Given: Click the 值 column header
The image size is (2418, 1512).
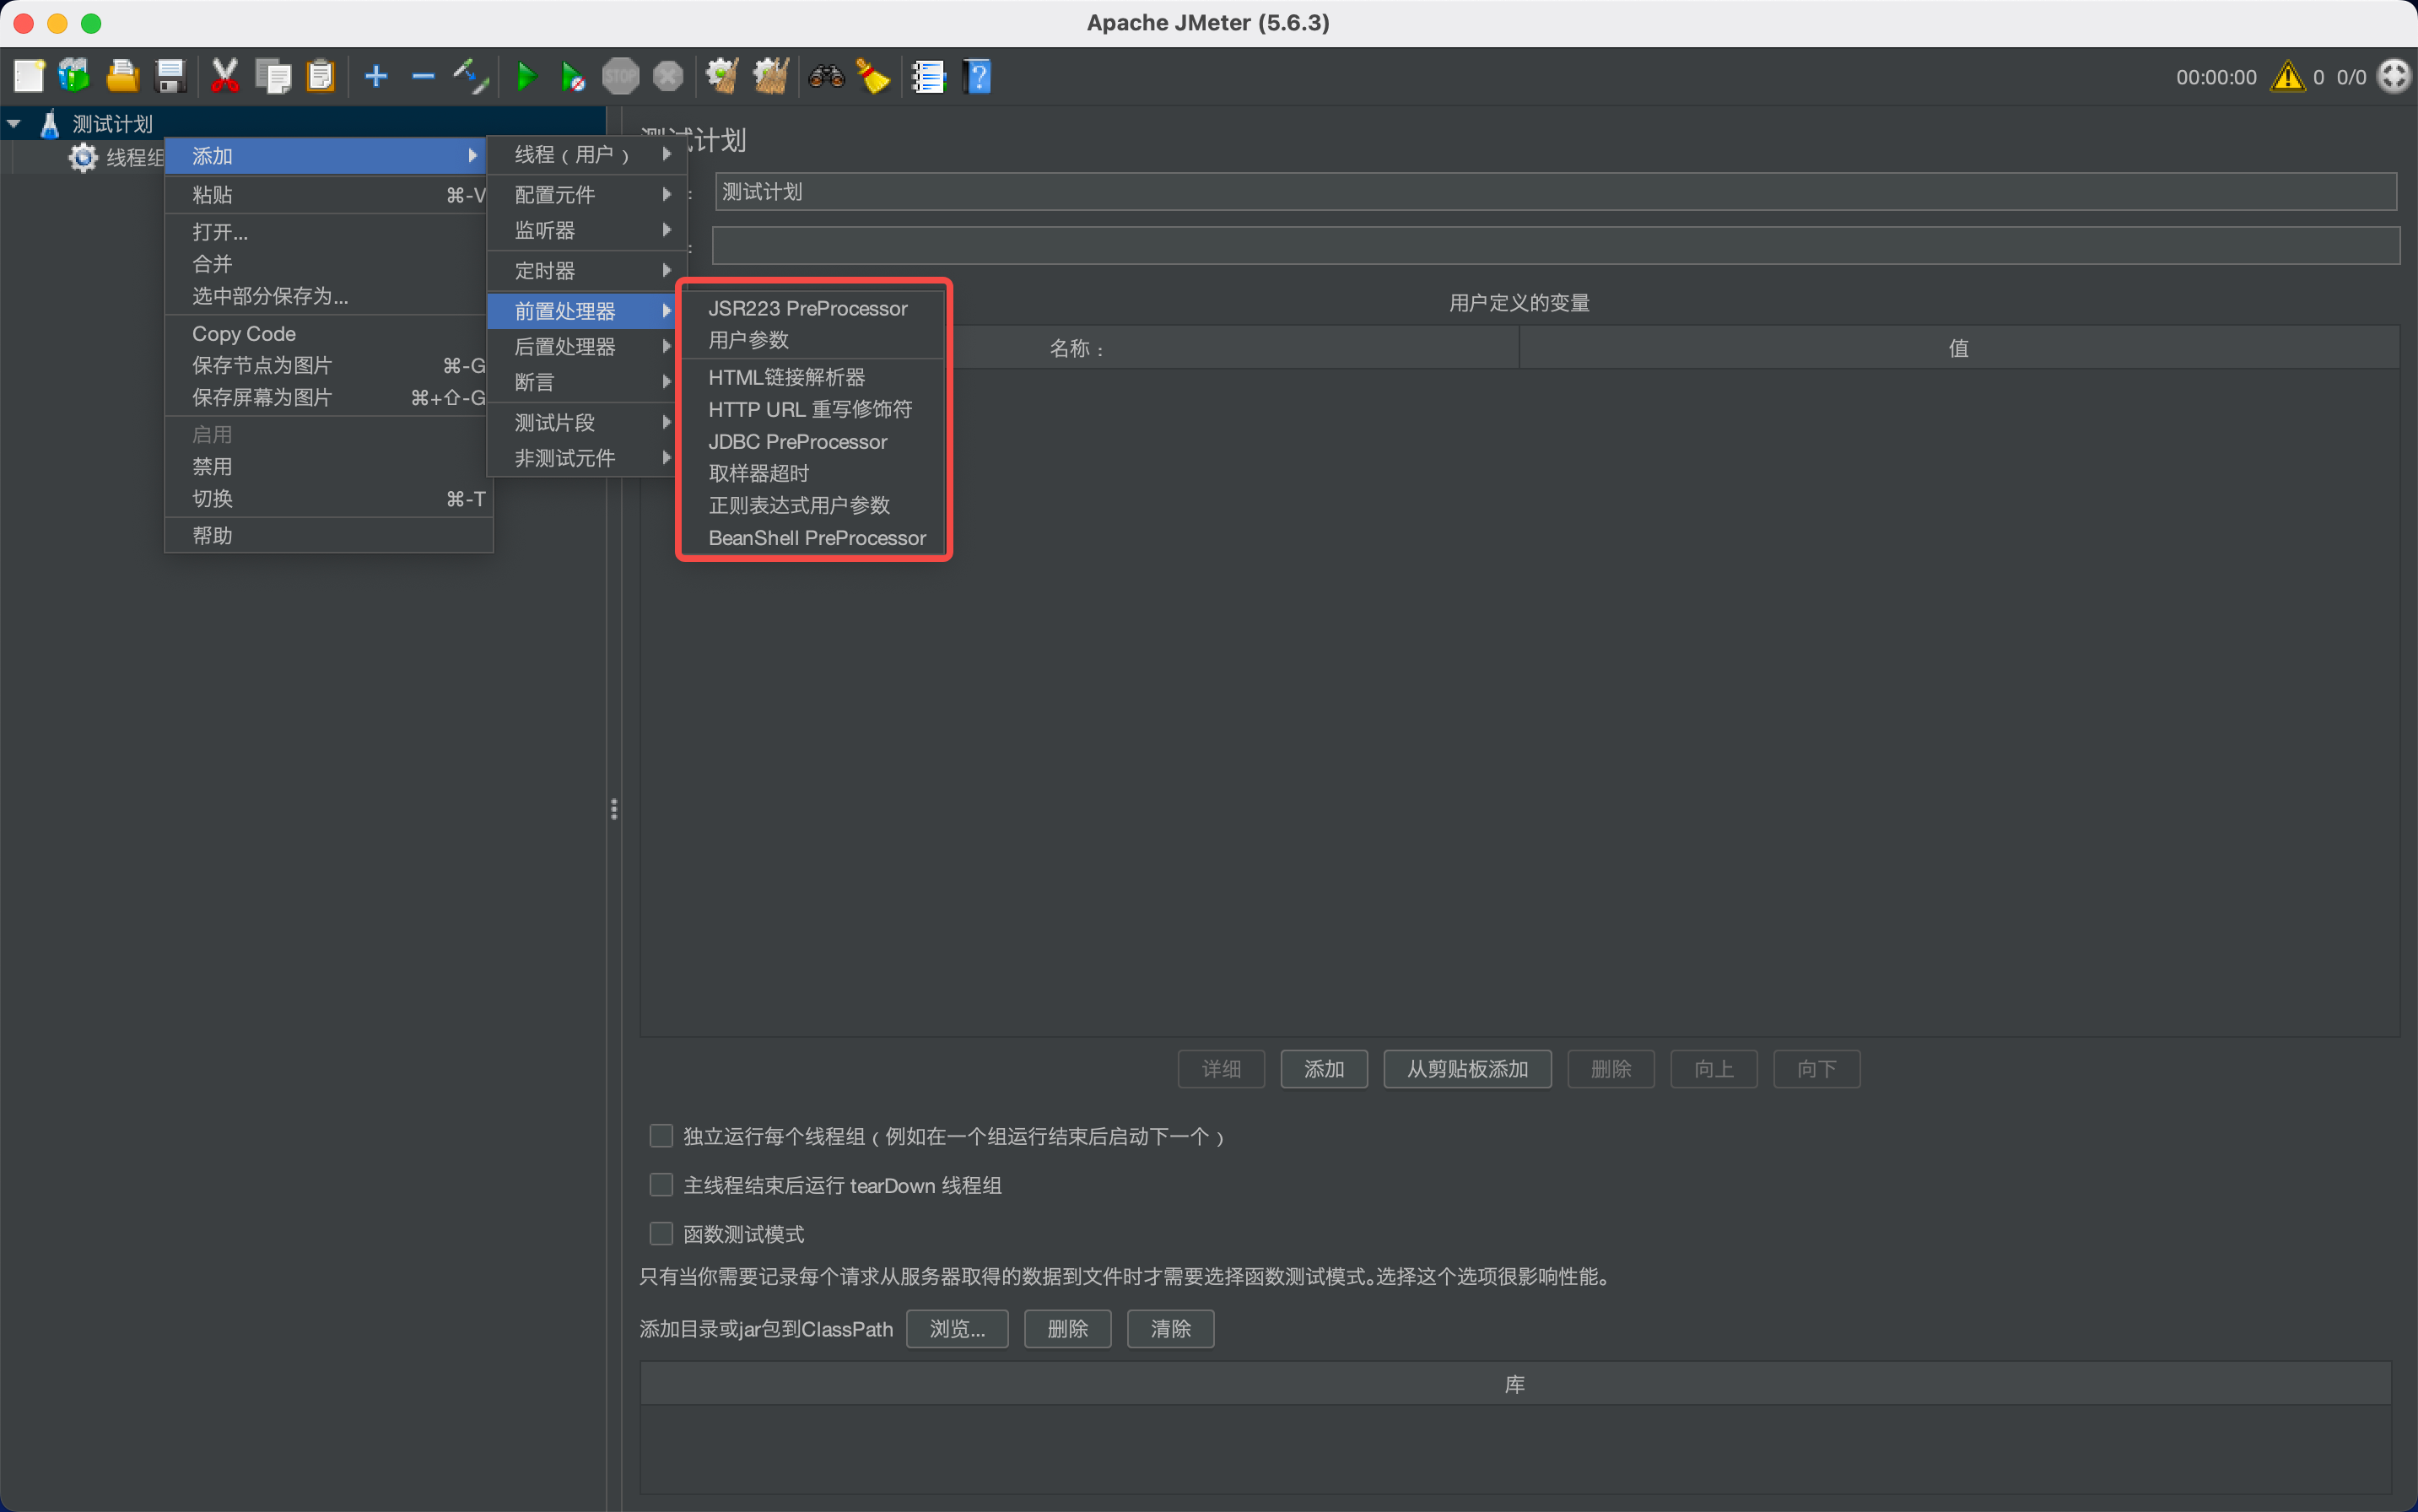Looking at the screenshot, I should tap(1958, 348).
